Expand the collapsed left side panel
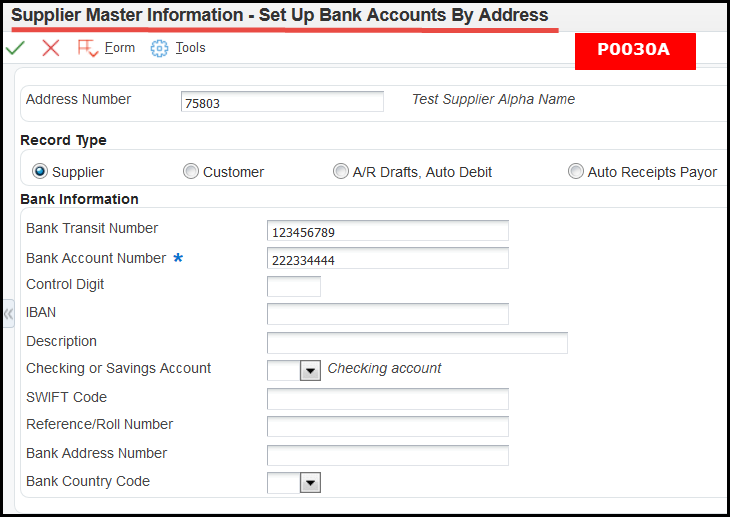Image resolution: width=730 pixels, height=517 pixels. [x=8, y=314]
